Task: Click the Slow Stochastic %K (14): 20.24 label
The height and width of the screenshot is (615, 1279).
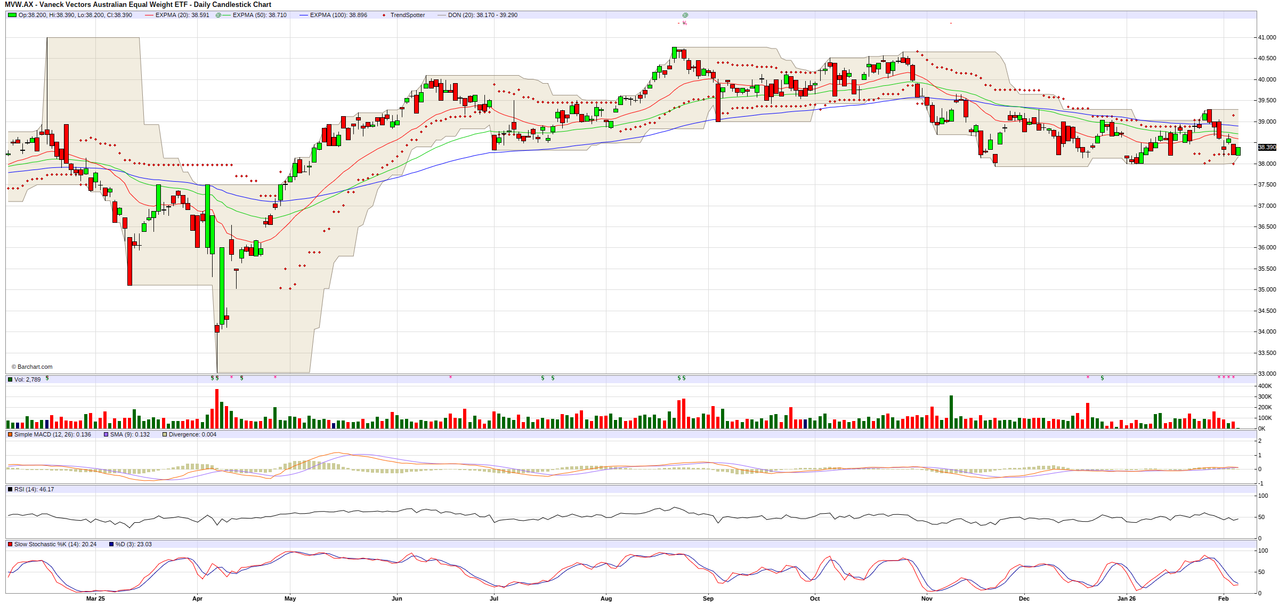Action: pyautogui.click(x=56, y=544)
